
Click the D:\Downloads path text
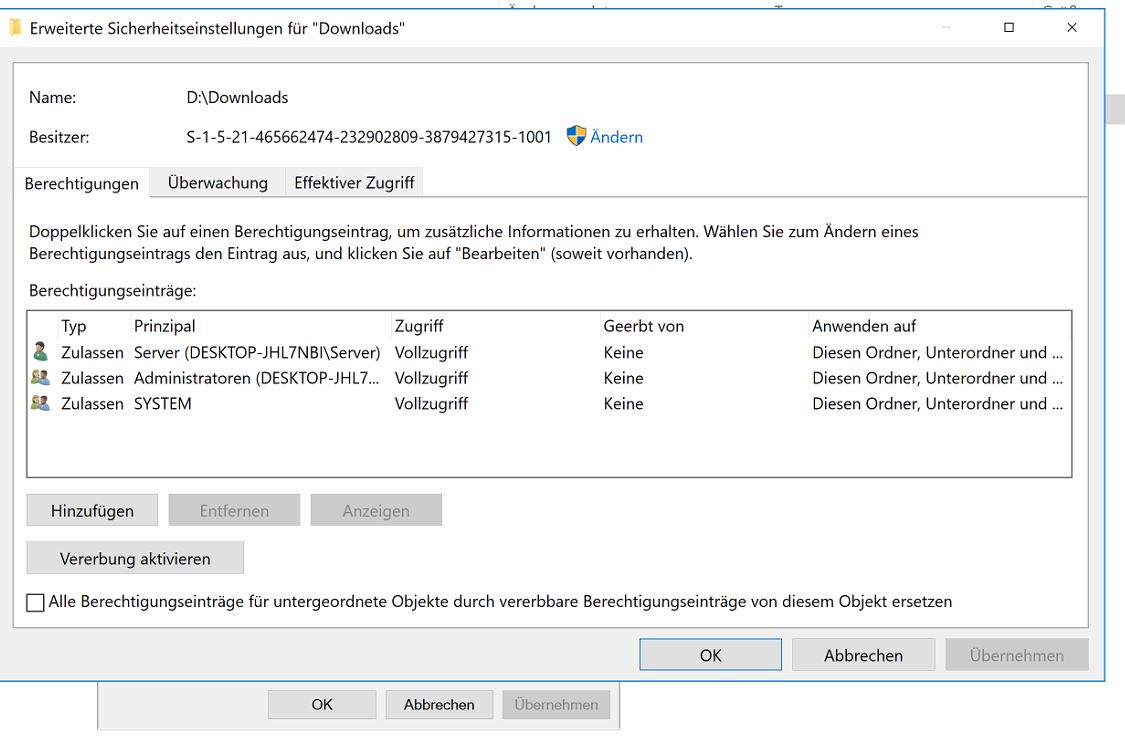[237, 98]
